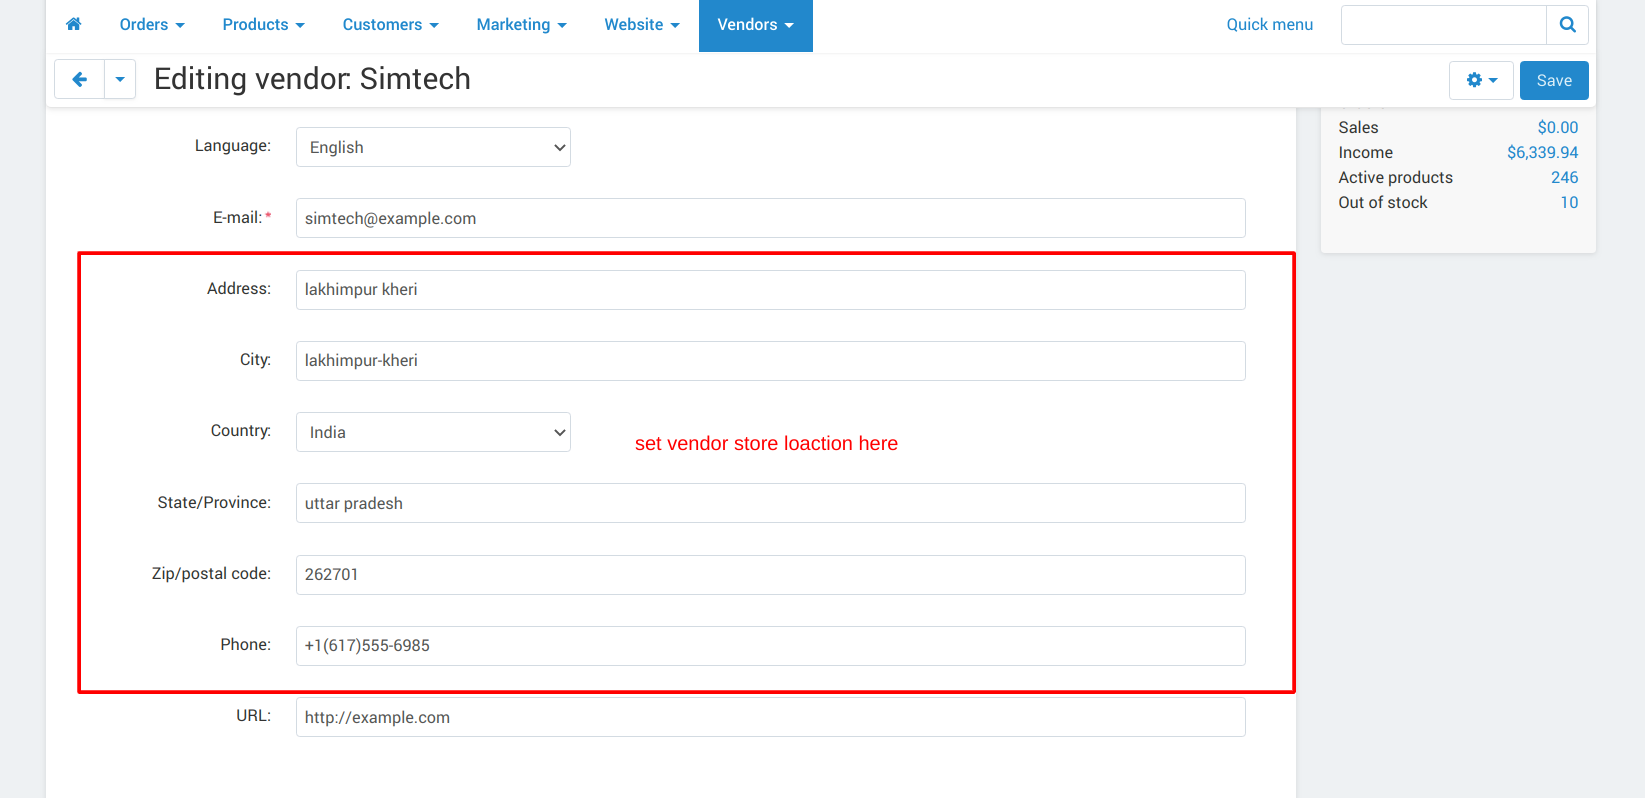Open the Orders menu
Viewport: 1645px width, 798px height.
coord(152,25)
